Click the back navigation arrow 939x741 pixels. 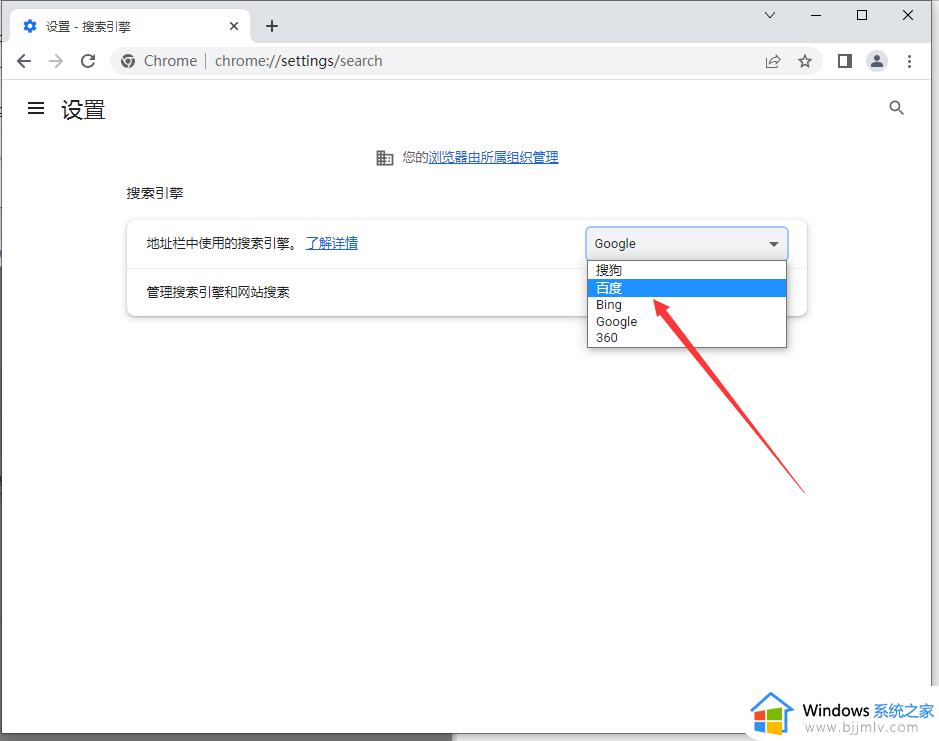(x=24, y=61)
